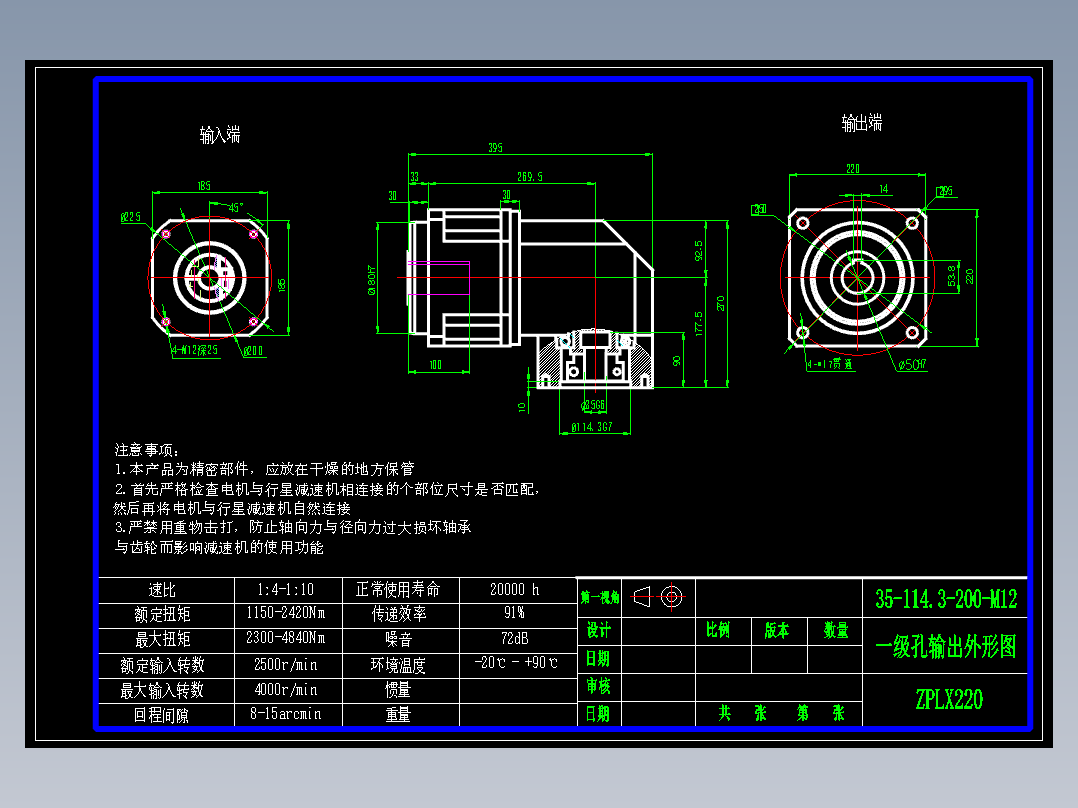Select the crosshair datum symbol beside projection icon
The width and height of the screenshot is (1078, 808).
pyautogui.click(x=672, y=595)
